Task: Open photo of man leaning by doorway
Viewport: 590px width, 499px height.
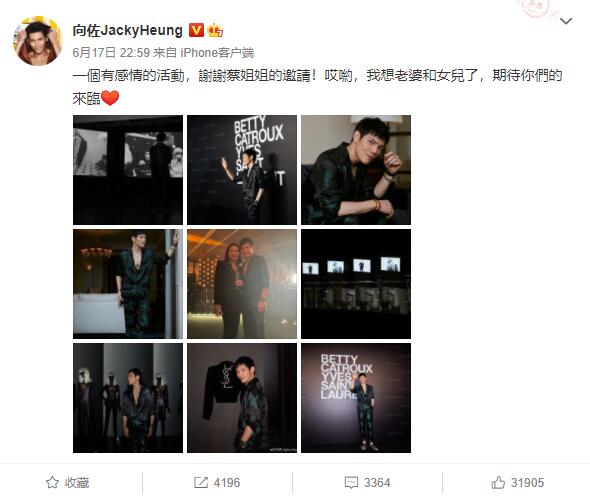Action: pyautogui.click(x=128, y=284)
